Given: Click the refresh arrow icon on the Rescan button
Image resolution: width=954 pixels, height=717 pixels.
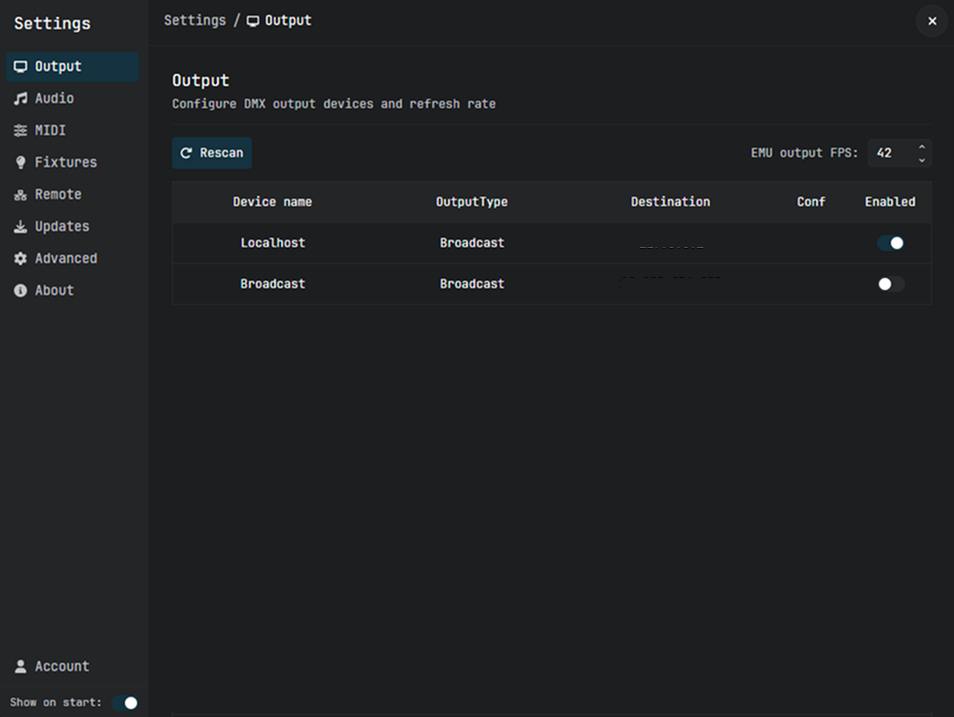Looking at the screenshot, I should pyautogui.click(x=186, y=153).
